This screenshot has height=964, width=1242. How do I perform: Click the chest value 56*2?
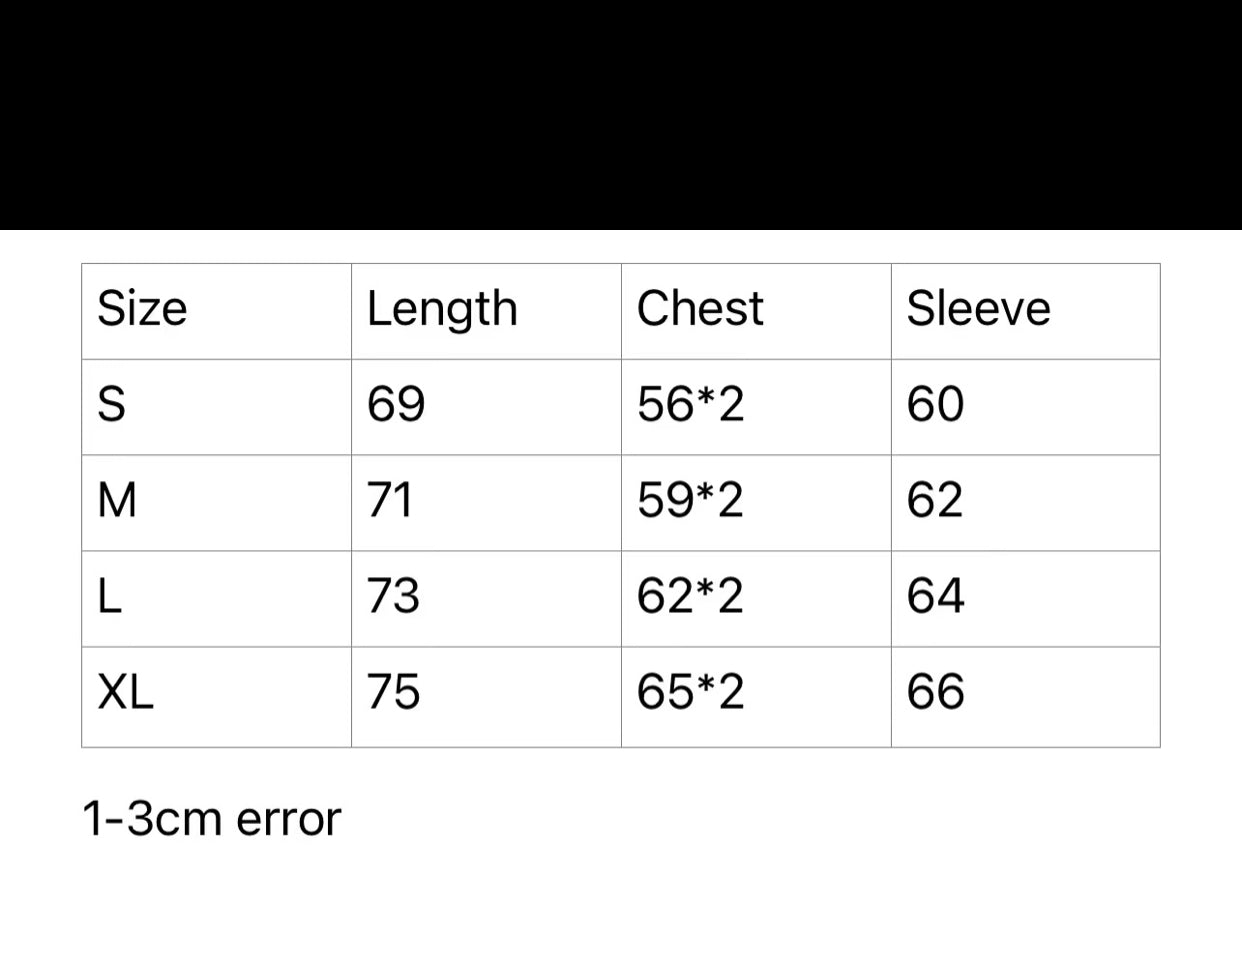(x=690, y=405)
